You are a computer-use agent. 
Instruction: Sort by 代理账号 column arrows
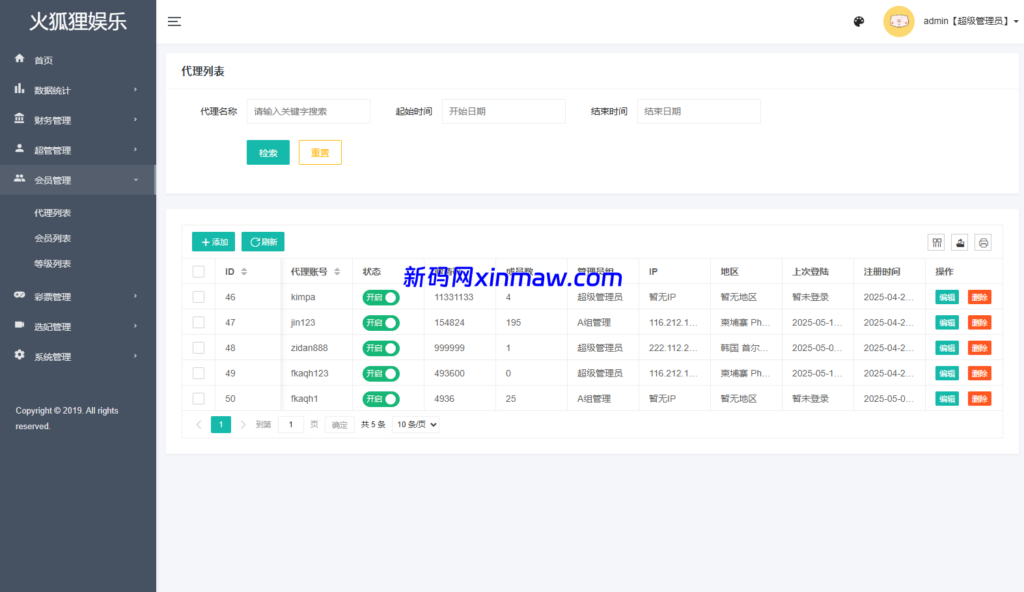(337, 272)
